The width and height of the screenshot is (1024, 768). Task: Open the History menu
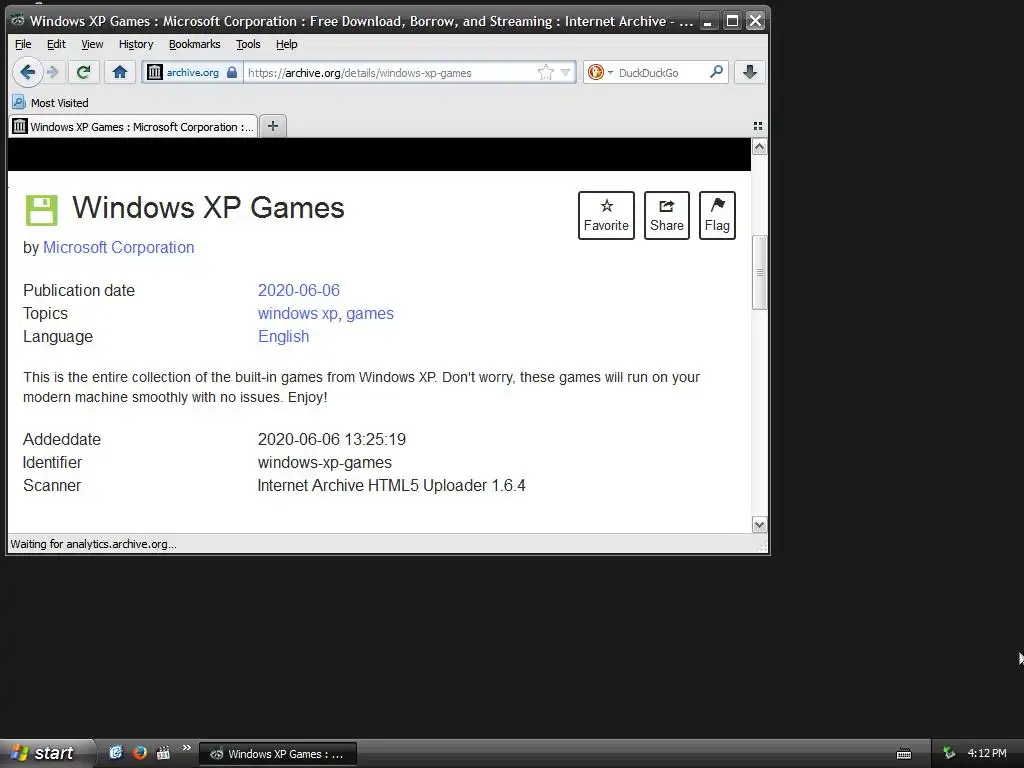click(136, 44)
